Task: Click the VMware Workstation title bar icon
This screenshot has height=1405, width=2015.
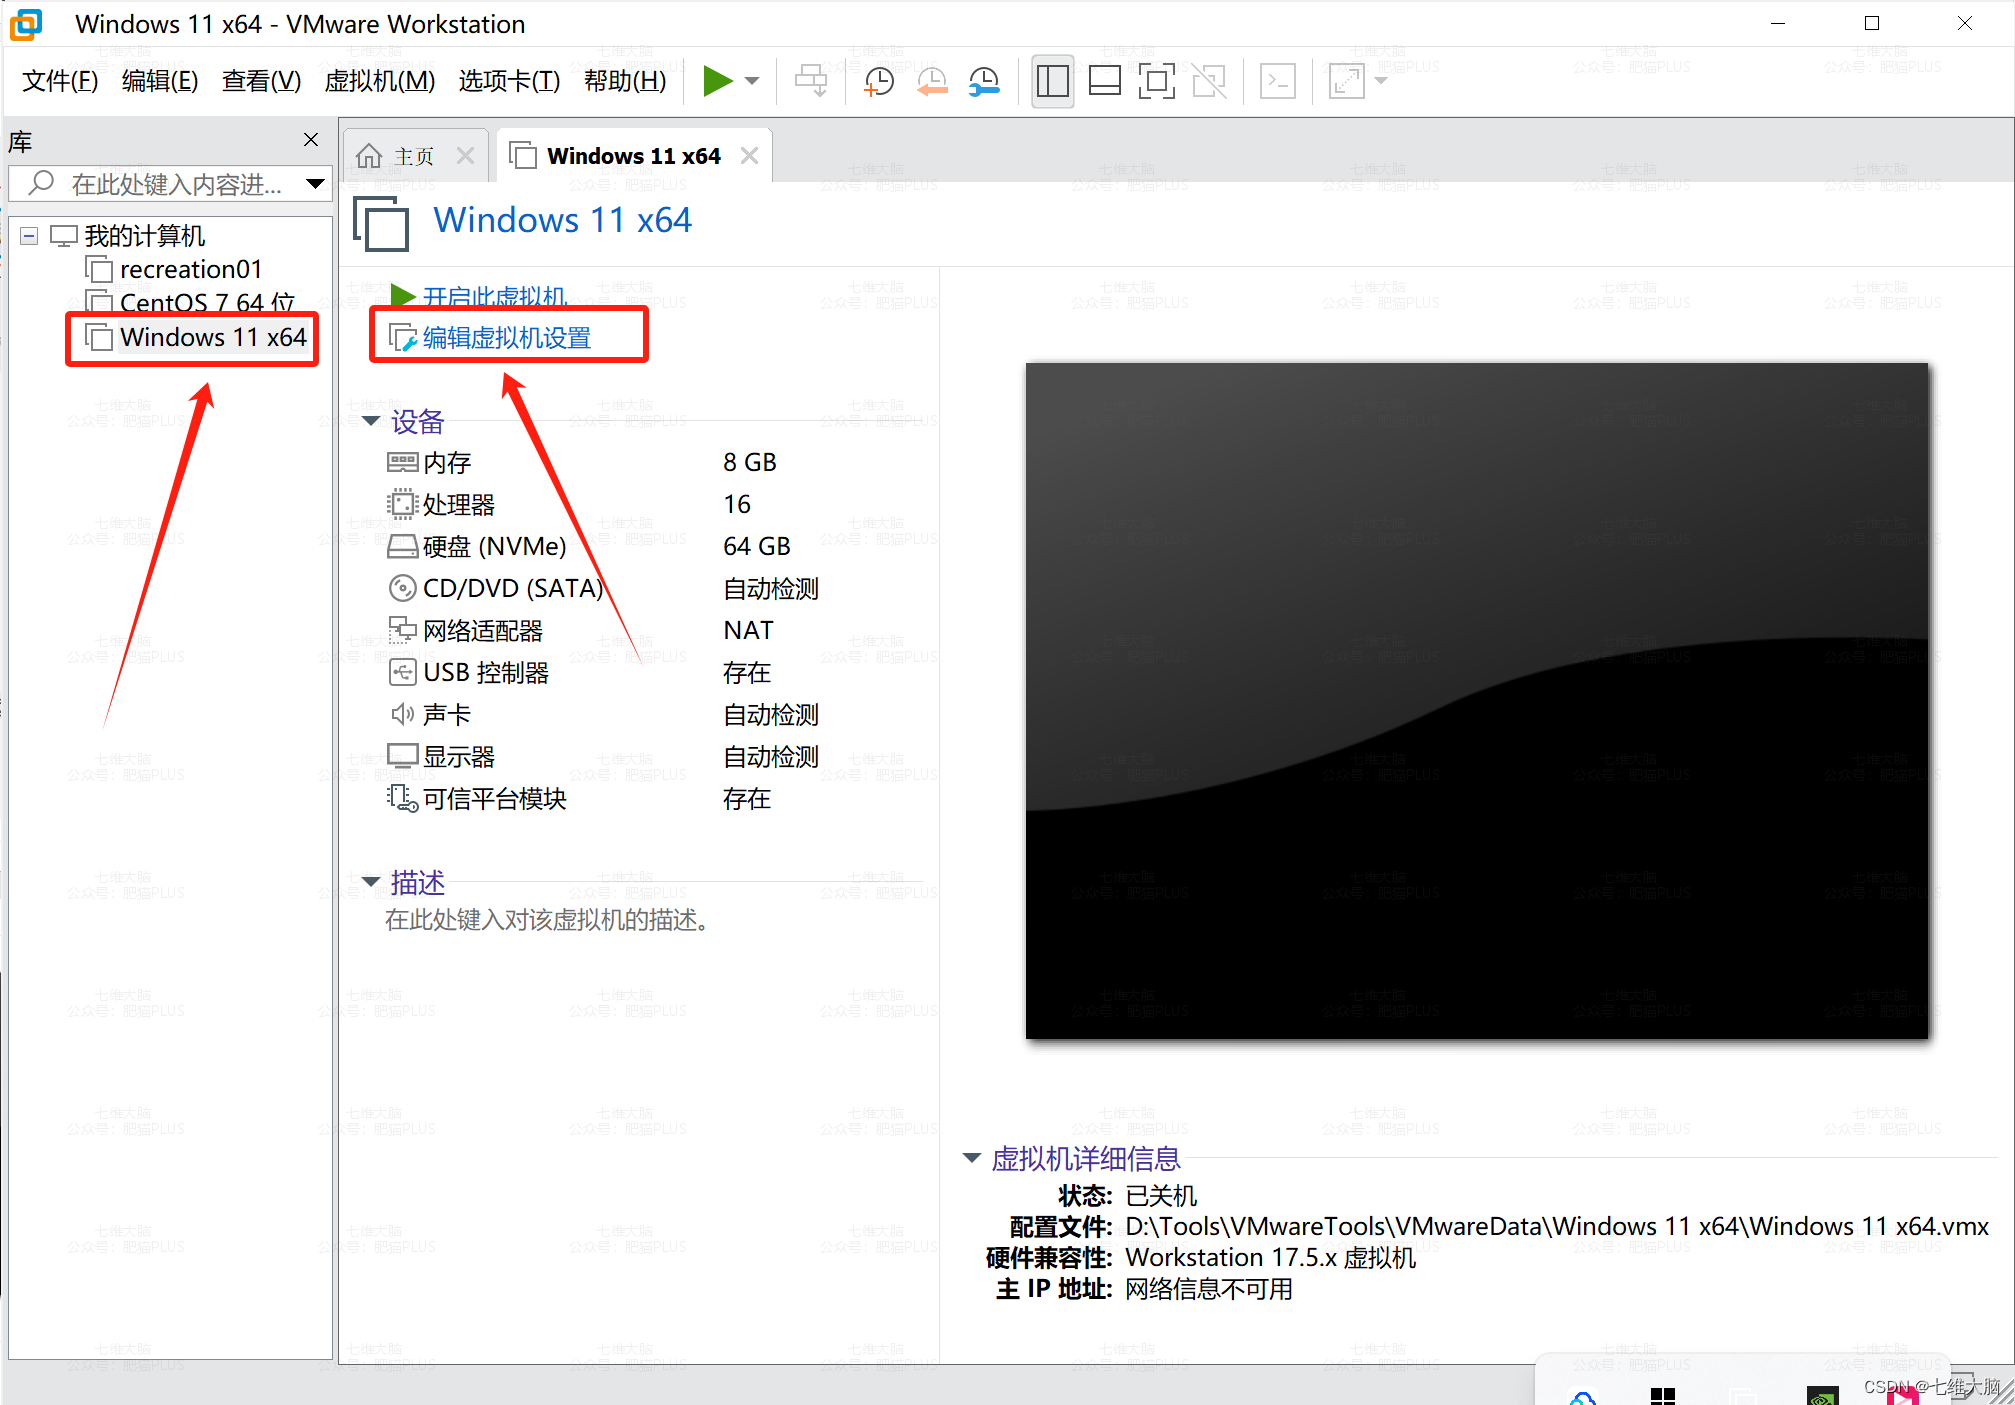Action: (26, 24)
